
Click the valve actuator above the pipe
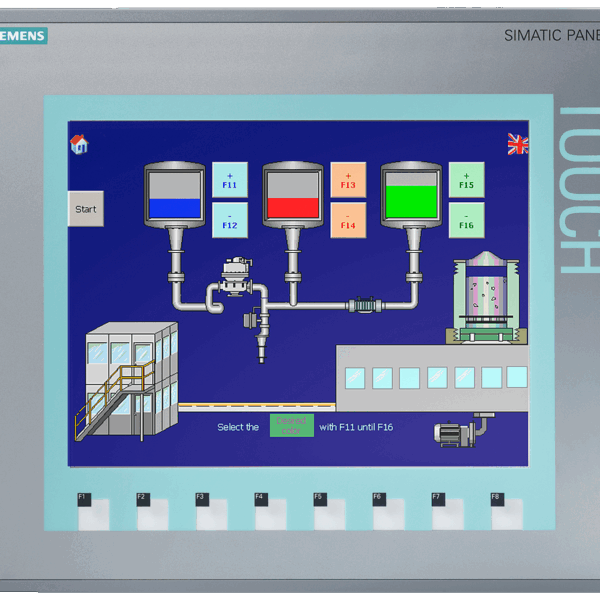pyautogui.click(x=234, y=272)
